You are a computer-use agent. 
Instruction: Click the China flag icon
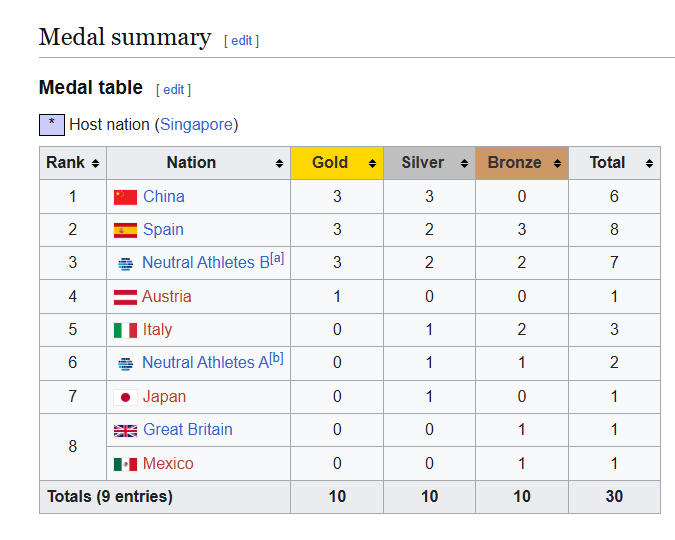(125, 197)
